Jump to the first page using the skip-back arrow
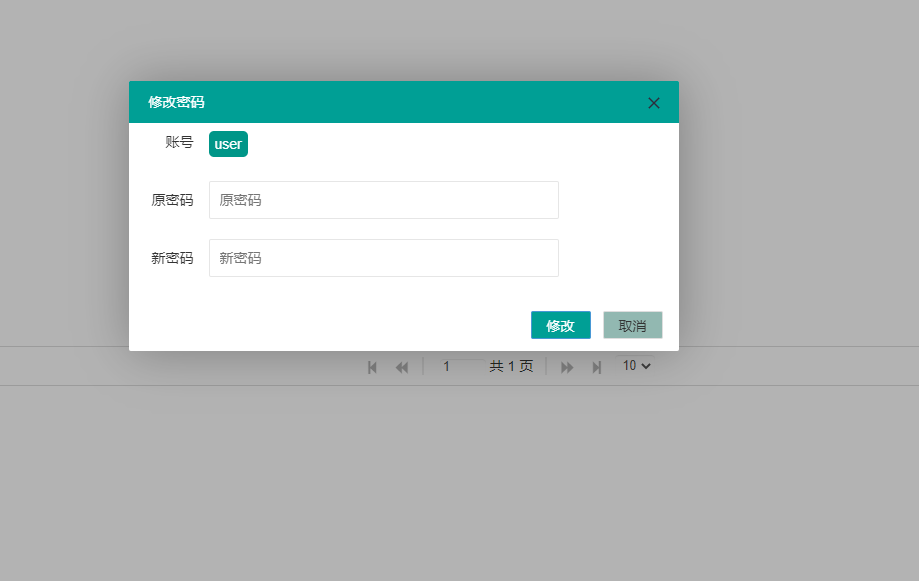The width and height of the screenshot is (919, 581). pos(372,367)
